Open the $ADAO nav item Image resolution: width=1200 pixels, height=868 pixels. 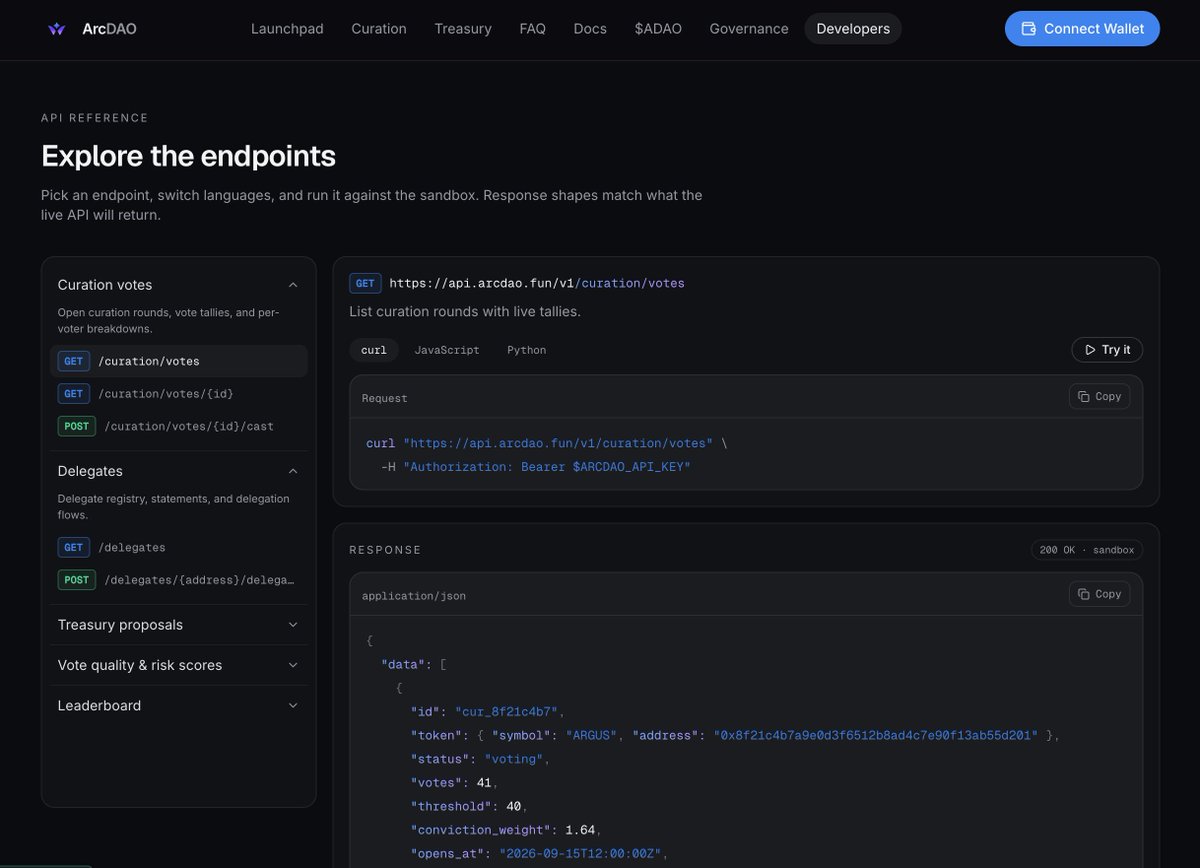click(x=658, y=29)
